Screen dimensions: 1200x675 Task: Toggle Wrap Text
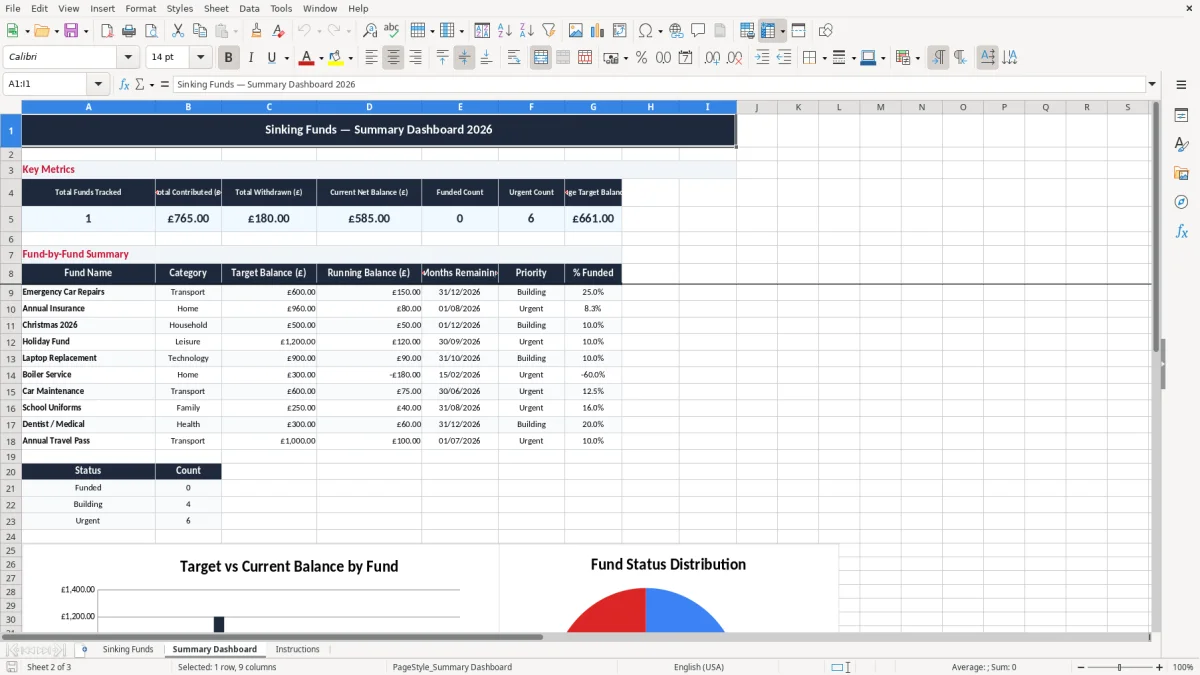pos(513,58)
